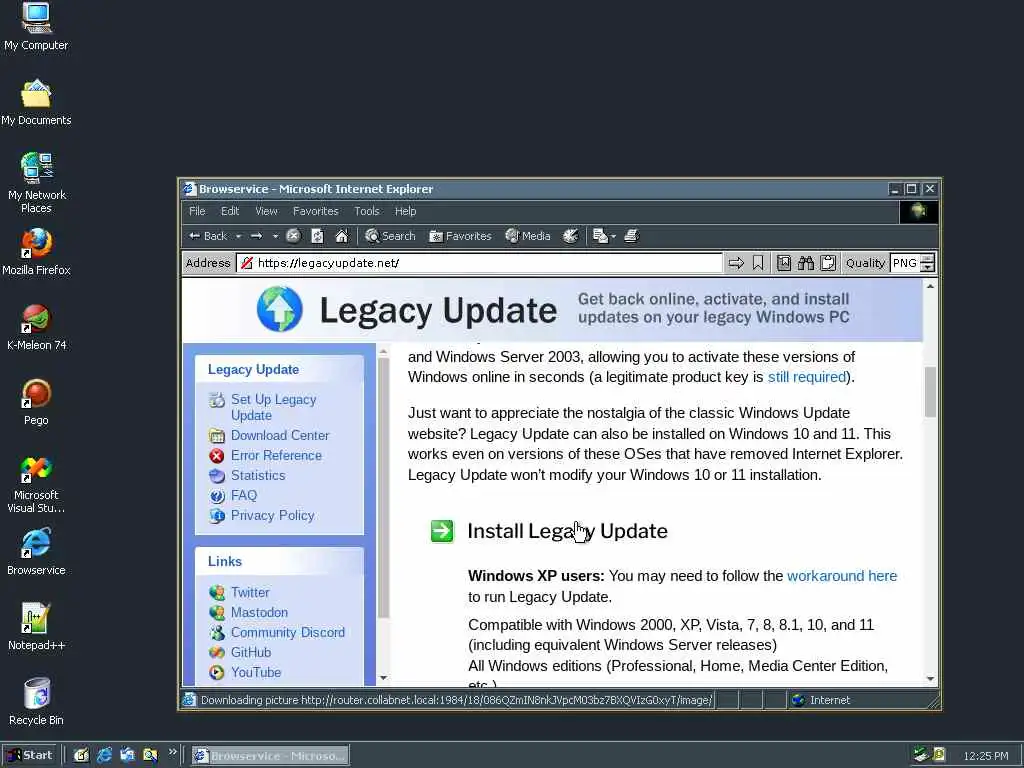Screen dimensions: 1024x768
Task: Click the bookmark icon beside address bar
Action: tap(758, 263)
